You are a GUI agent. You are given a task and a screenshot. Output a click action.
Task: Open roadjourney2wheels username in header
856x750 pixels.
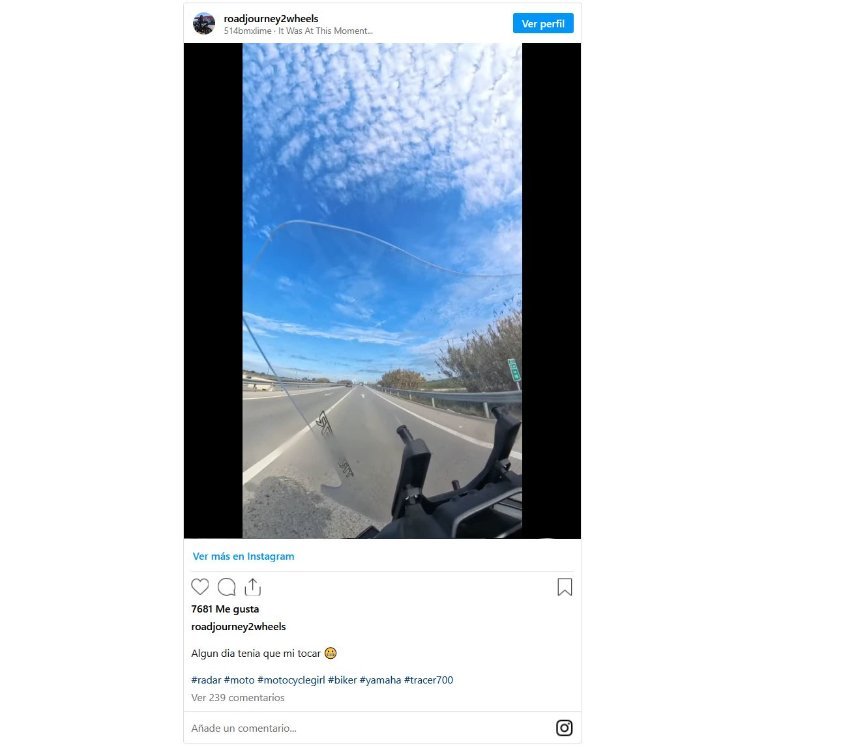271,19
